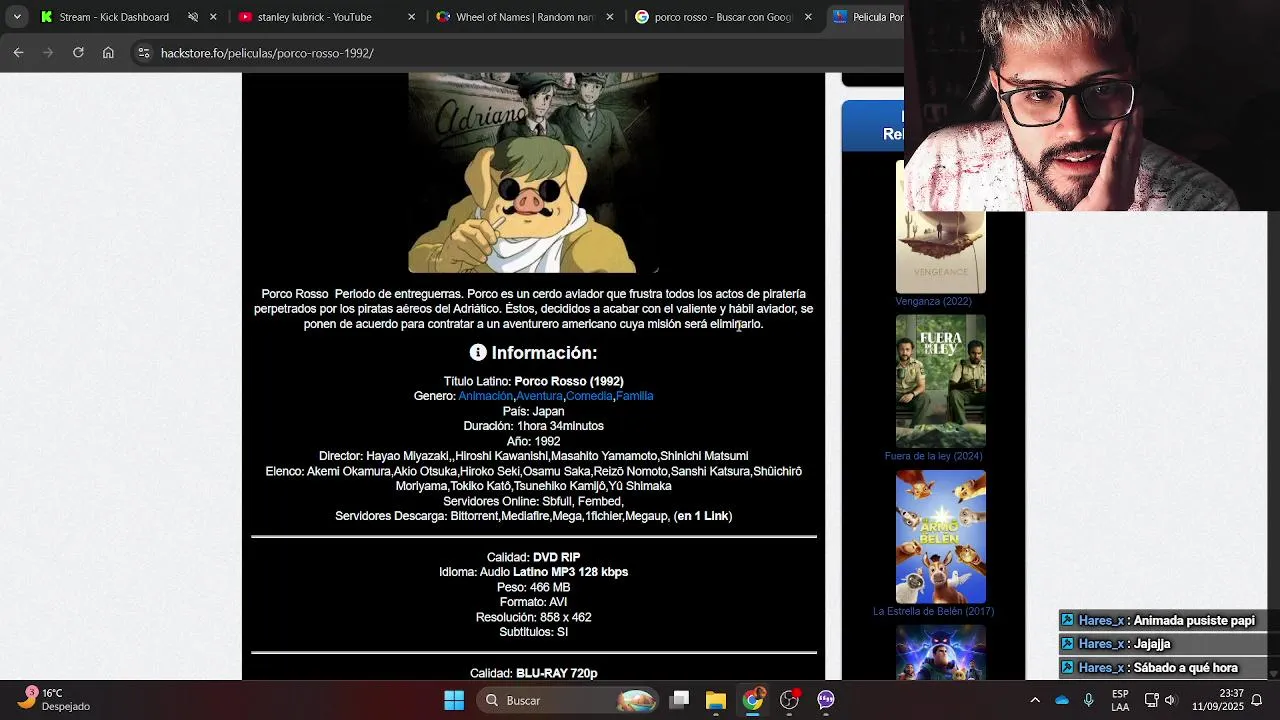The height and width of the screenshot is (720, 1280).
Task: Click the Porco Rosso movie poster image
Action: (533, 172)
